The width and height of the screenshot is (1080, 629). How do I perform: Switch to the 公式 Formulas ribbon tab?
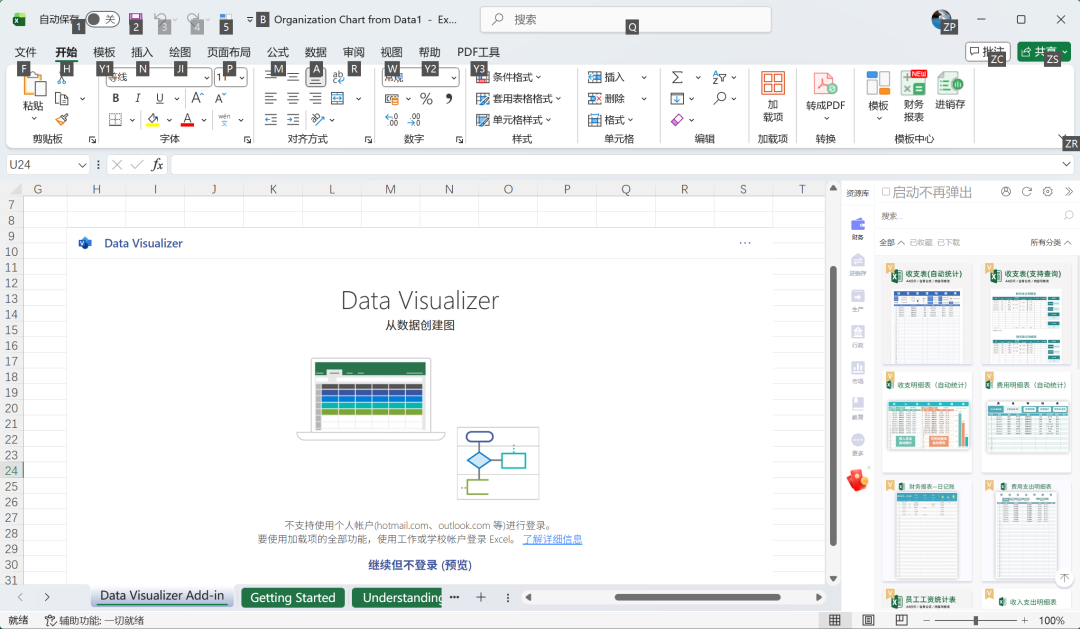(x=278, y=52)
